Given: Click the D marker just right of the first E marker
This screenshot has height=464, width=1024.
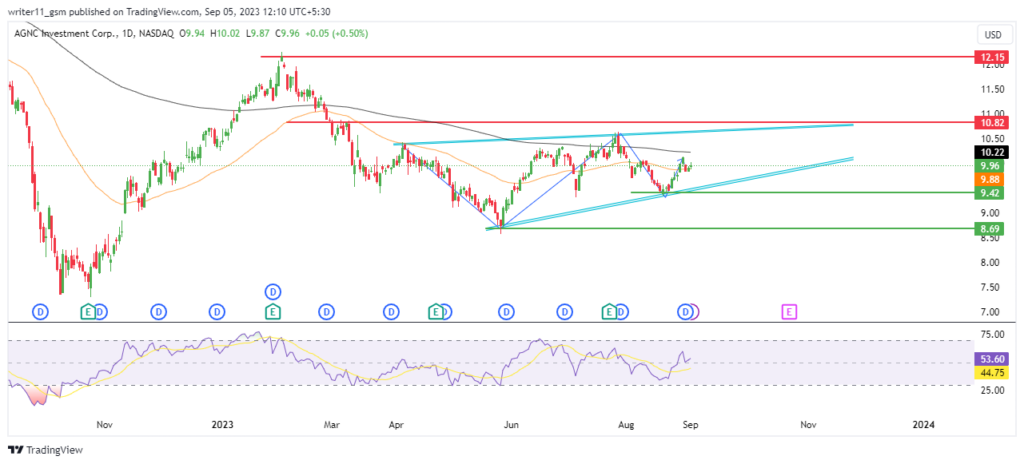Looking at the screenshot, I should point(101,313).
